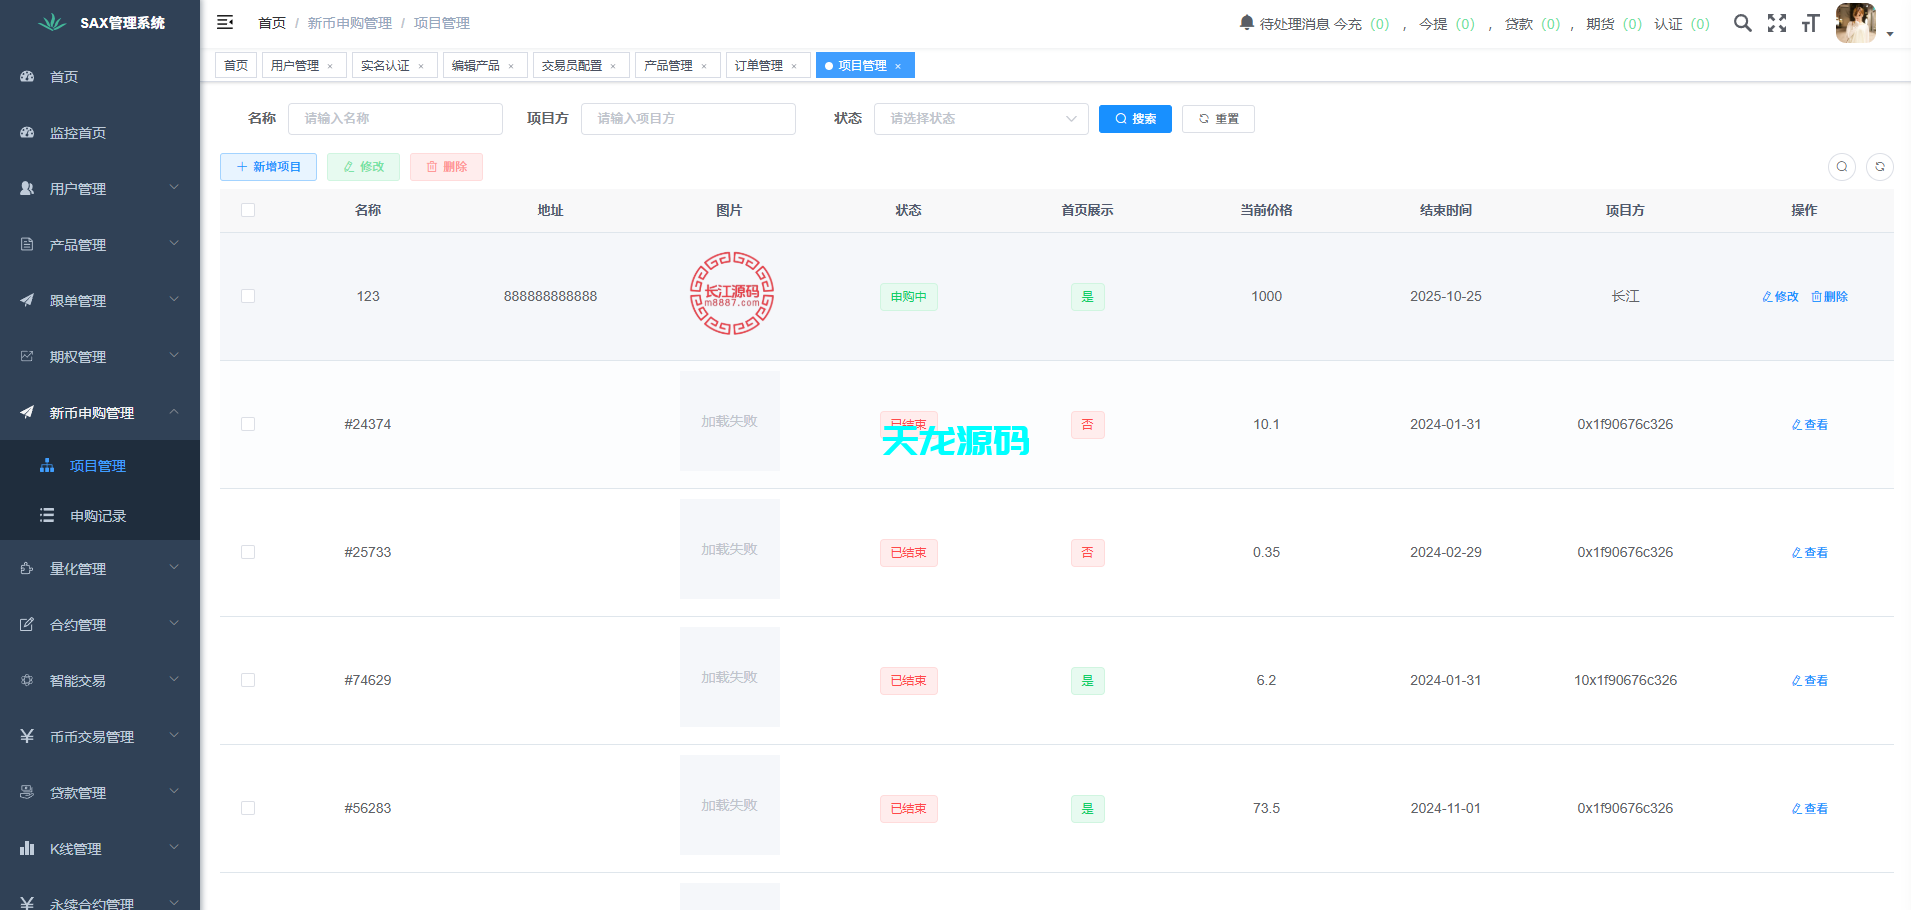The width and height of the screenshot is (1911, 910).
Task: Click the notification bell for pending messages
Action: coord(1245,22)
